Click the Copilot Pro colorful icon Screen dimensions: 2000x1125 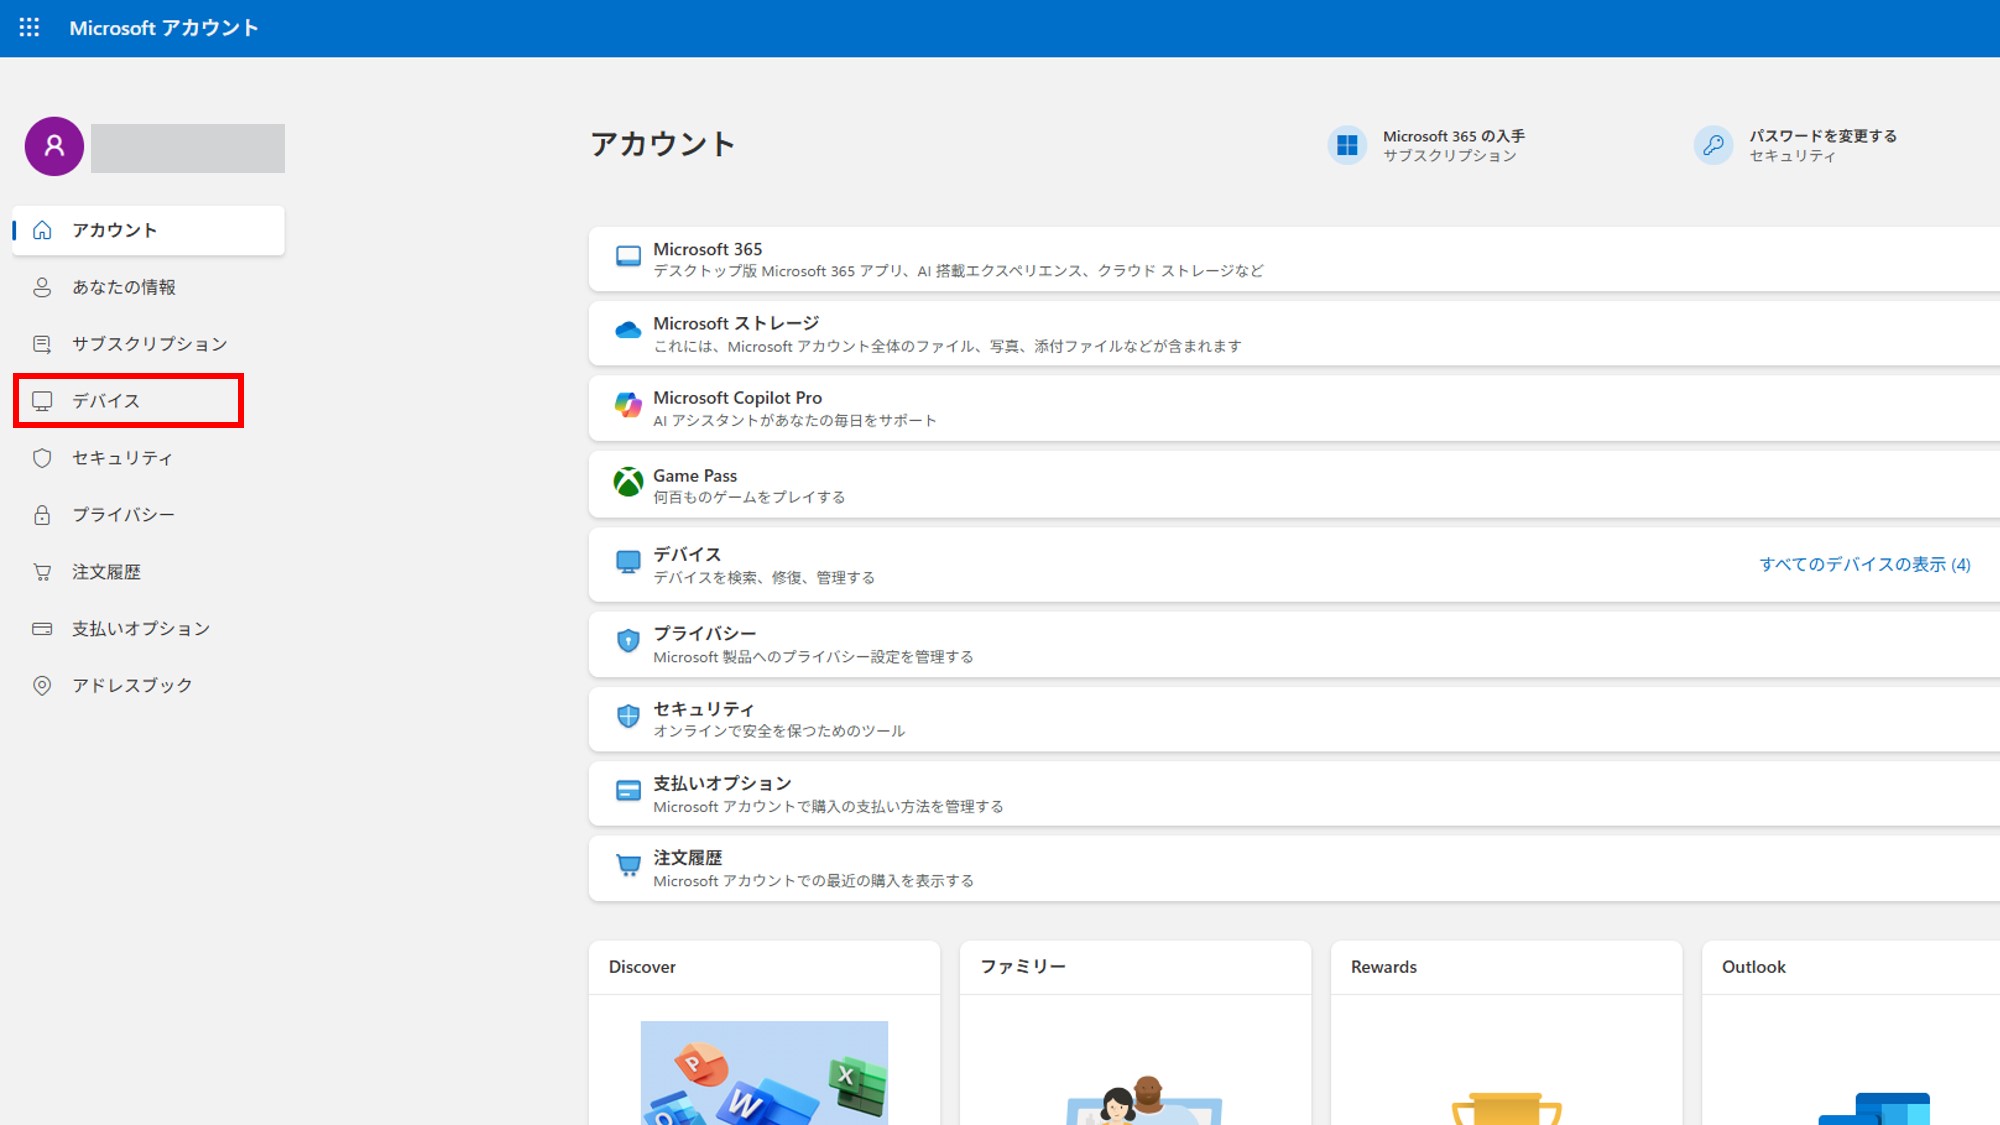coord(628,405)
